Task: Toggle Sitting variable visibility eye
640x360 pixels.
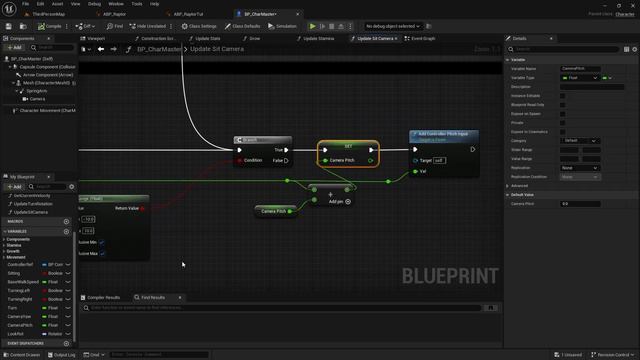Action: pyautogui.click(x=68, y=273)
